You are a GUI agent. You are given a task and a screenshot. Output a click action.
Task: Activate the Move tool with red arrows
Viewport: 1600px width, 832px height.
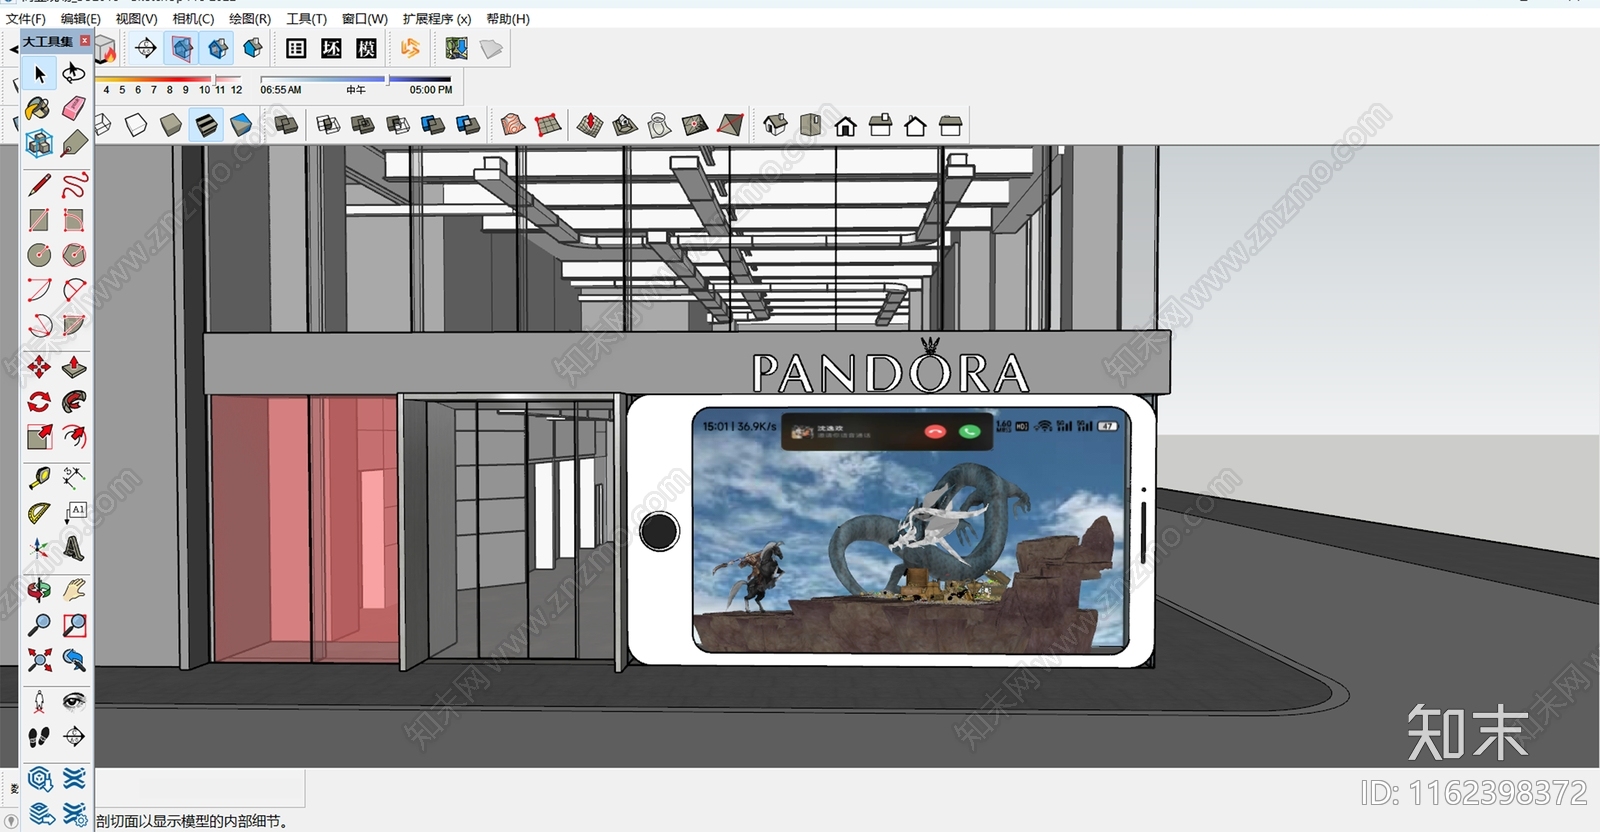click(x=39, y=367)
